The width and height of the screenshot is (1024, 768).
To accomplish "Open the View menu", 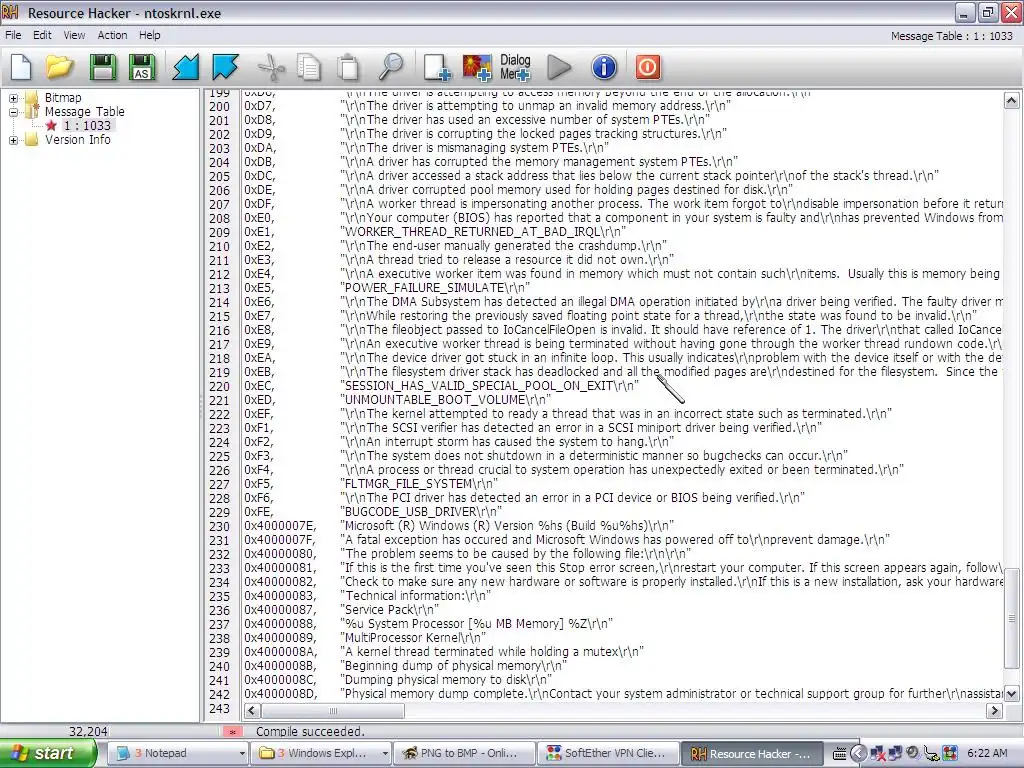I will click(74, 35).
